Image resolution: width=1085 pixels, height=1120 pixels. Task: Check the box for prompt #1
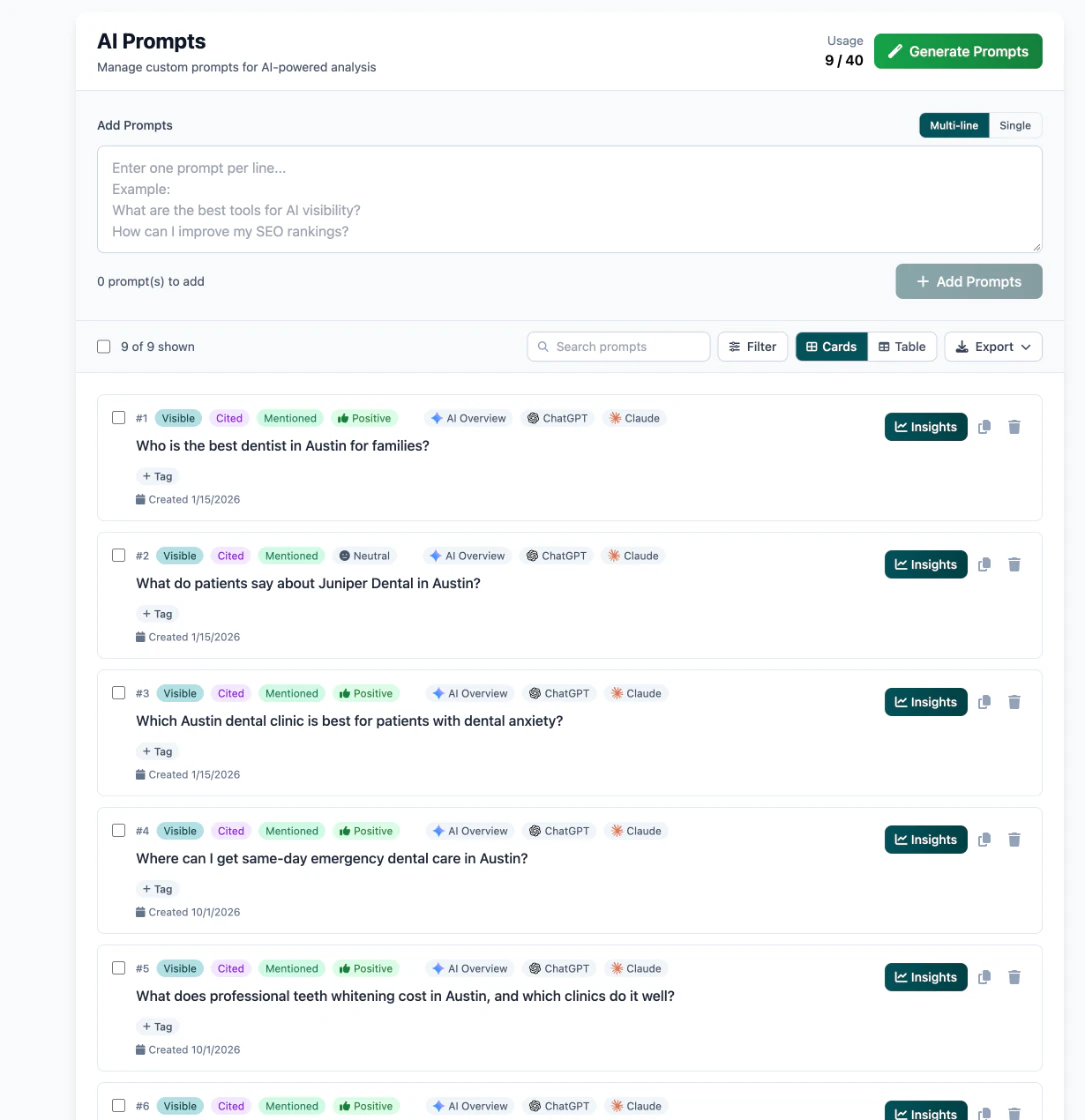click(119, 418)
